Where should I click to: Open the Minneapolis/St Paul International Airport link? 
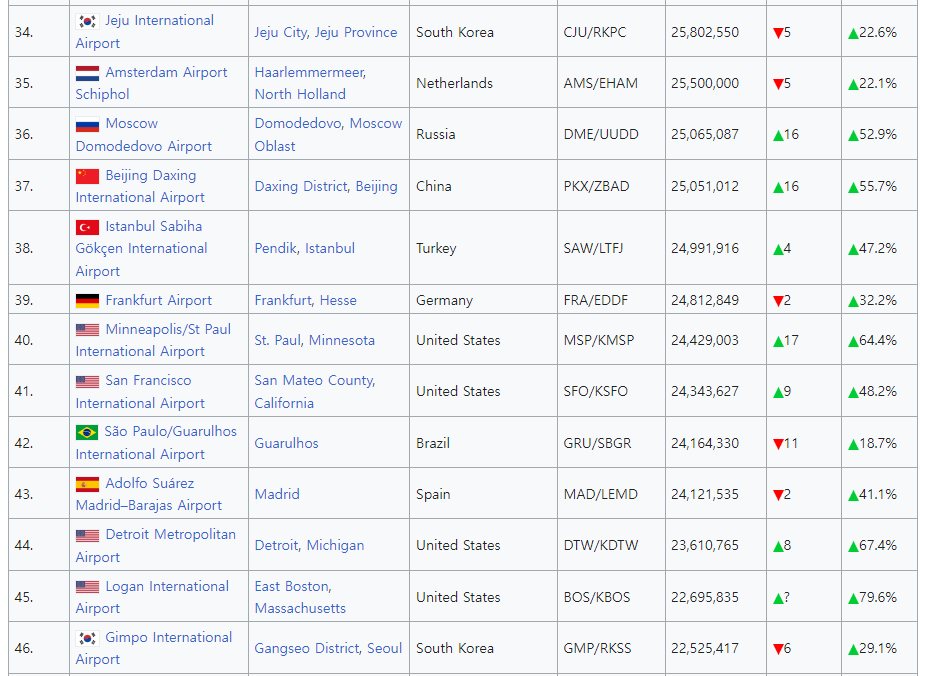click(153, 340)
